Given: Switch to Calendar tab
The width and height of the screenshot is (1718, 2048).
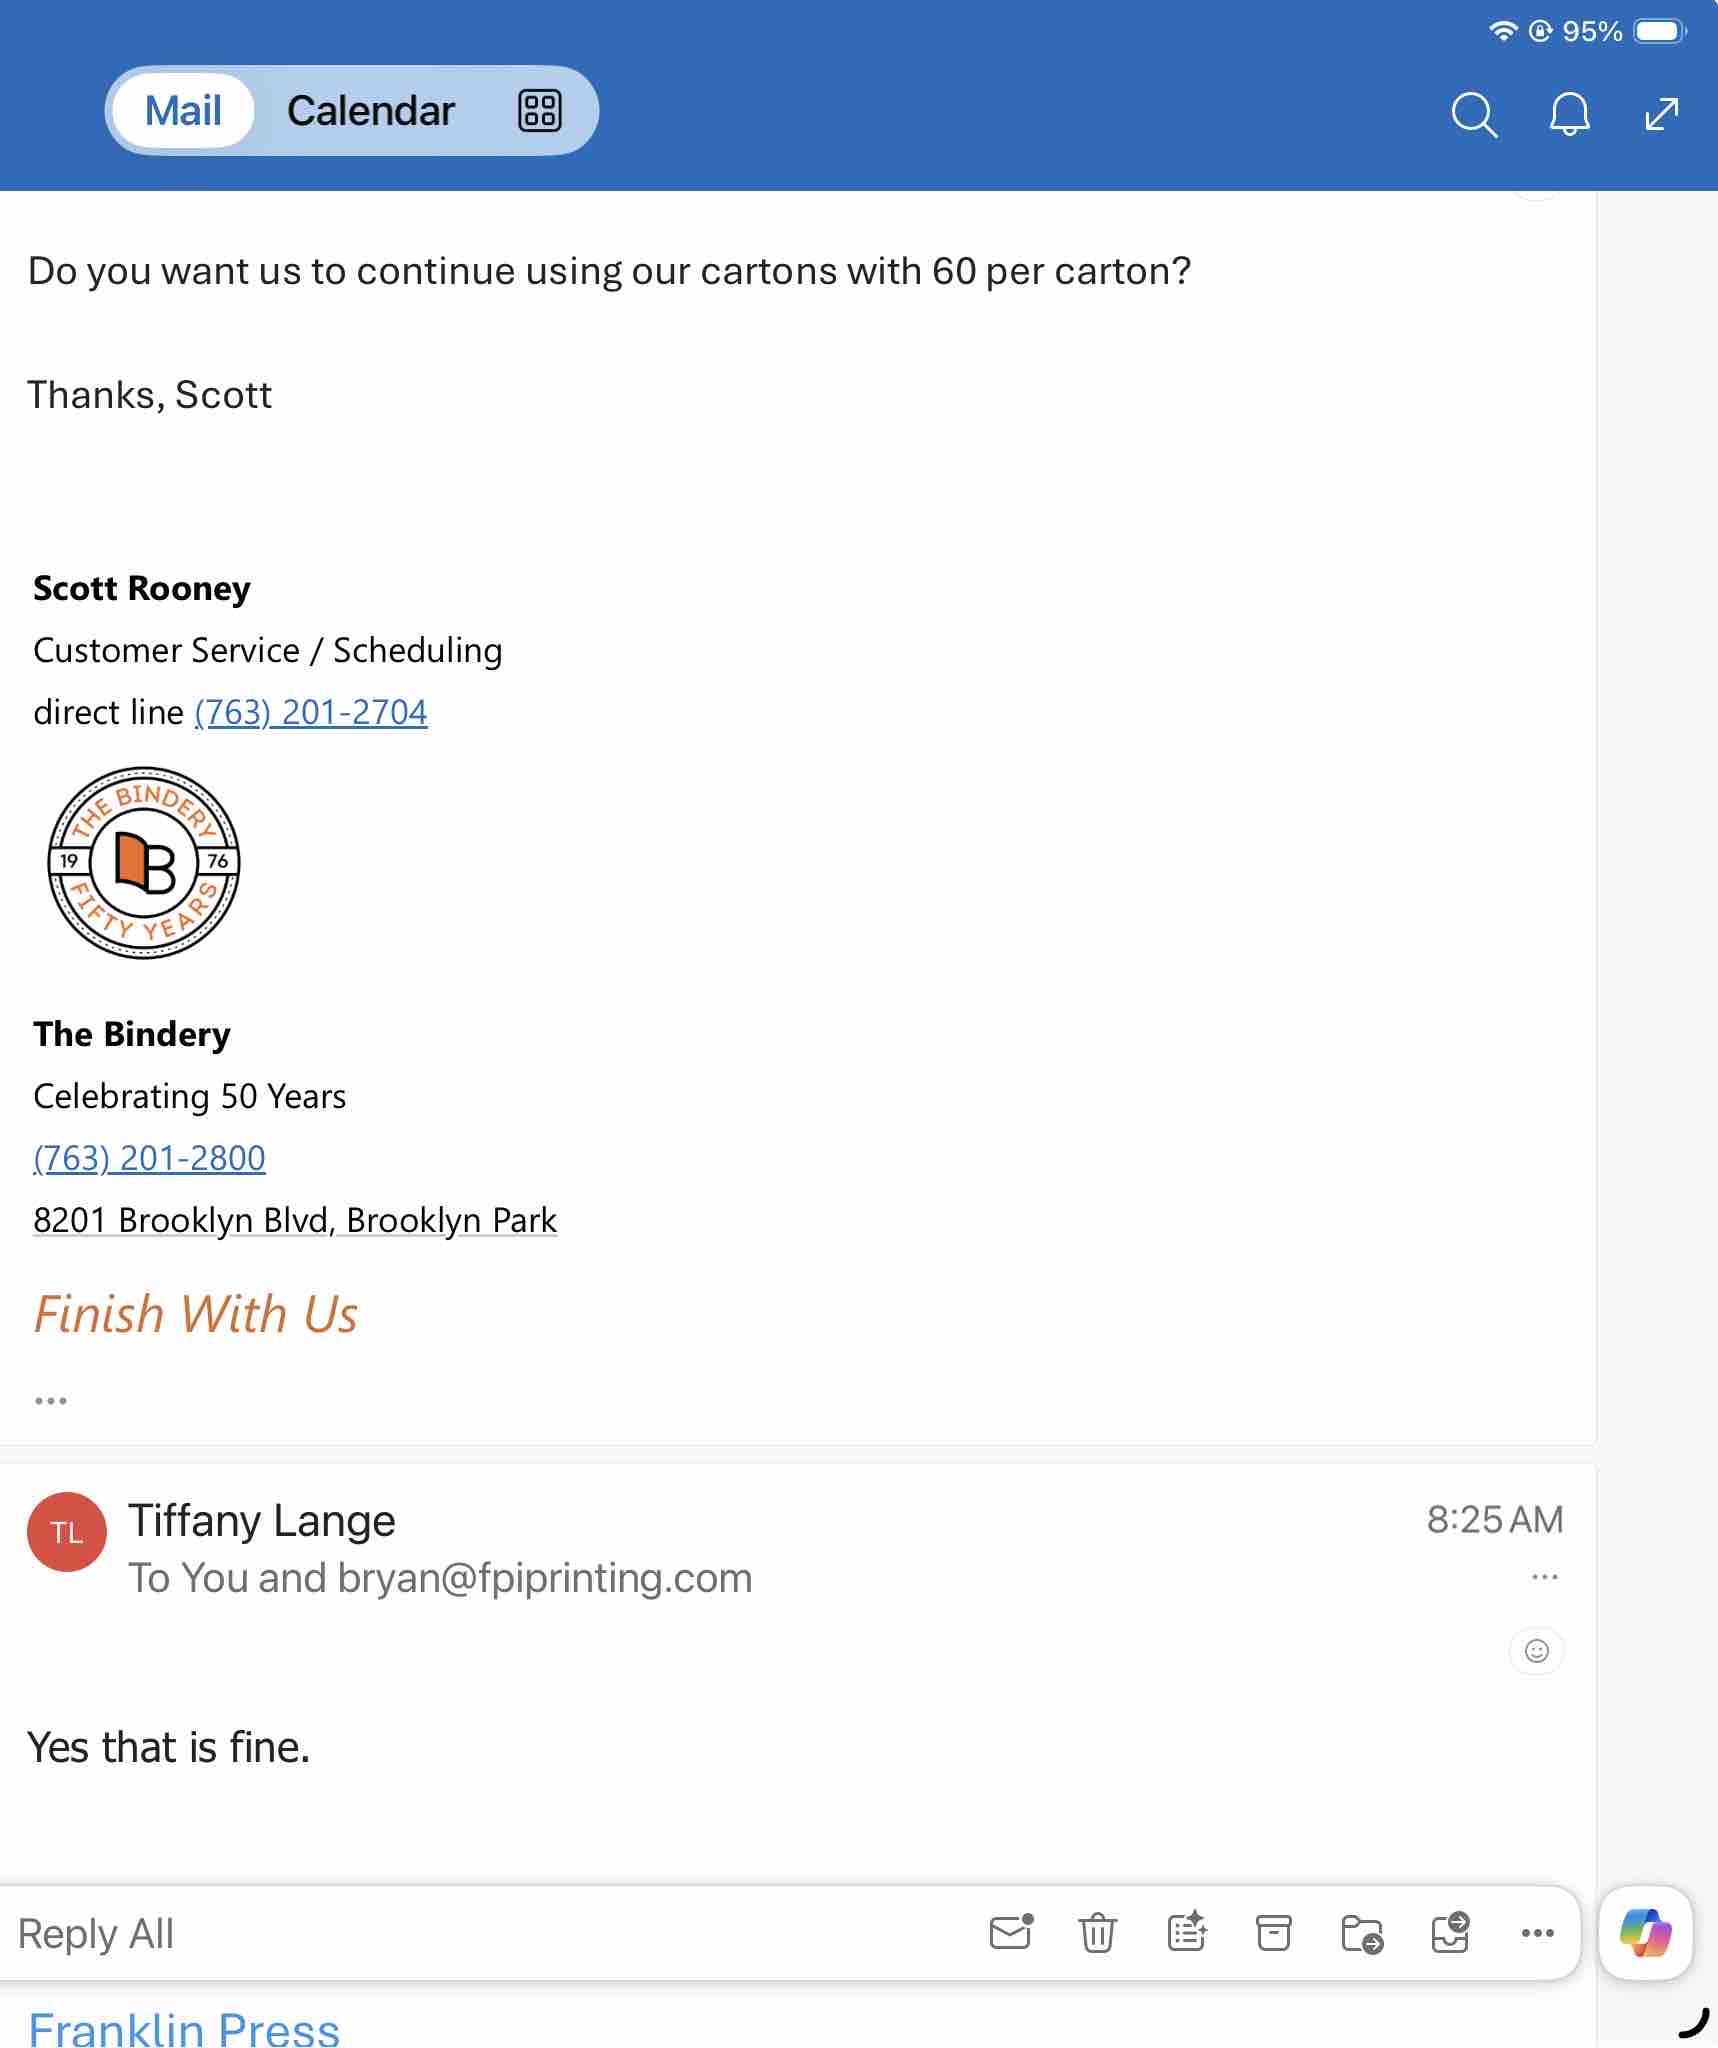Looking at the screenshot, I should (x=370, y=111).
